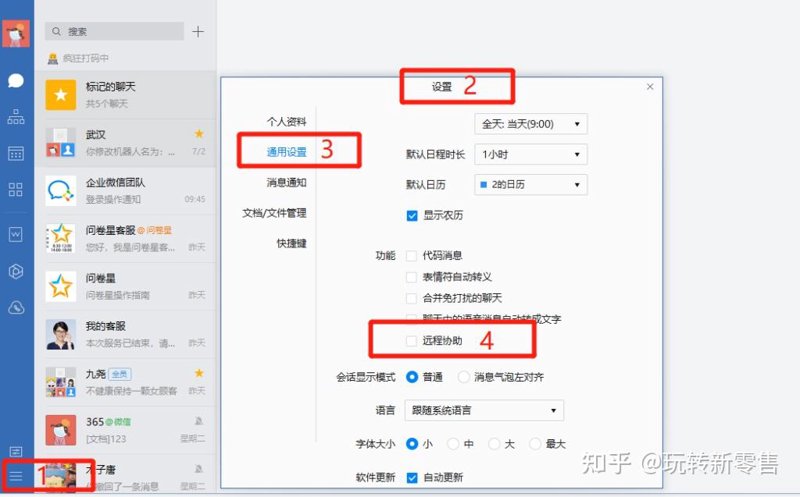
Task: Open the 武汉 chat row
Action: tap(126, 143)
